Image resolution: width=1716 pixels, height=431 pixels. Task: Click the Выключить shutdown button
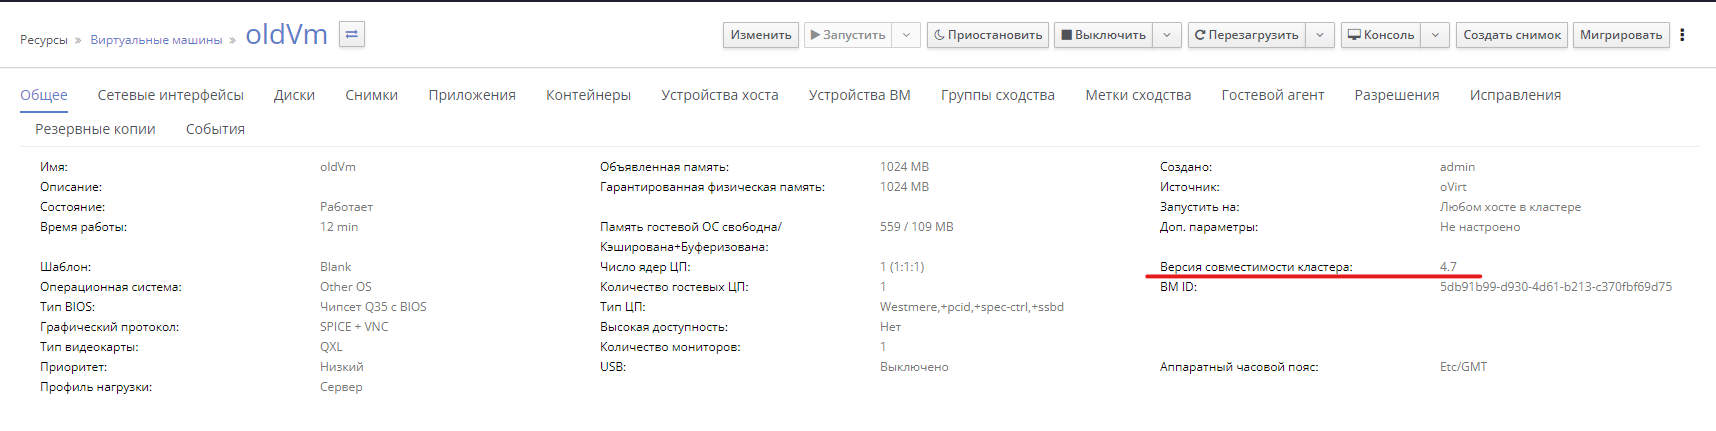coord(1103,35)
